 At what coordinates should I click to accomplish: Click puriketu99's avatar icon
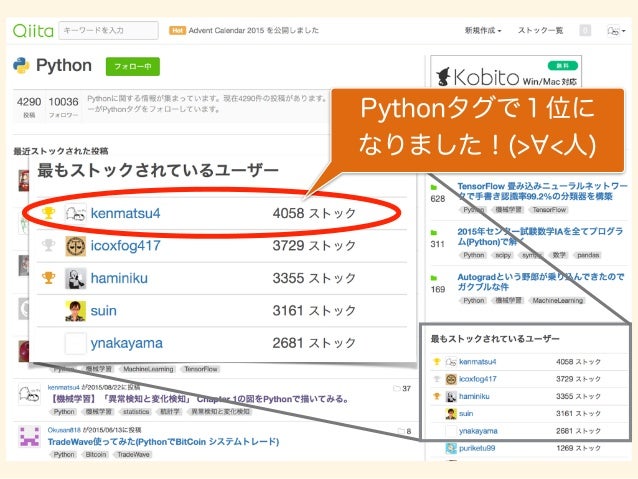451,448
